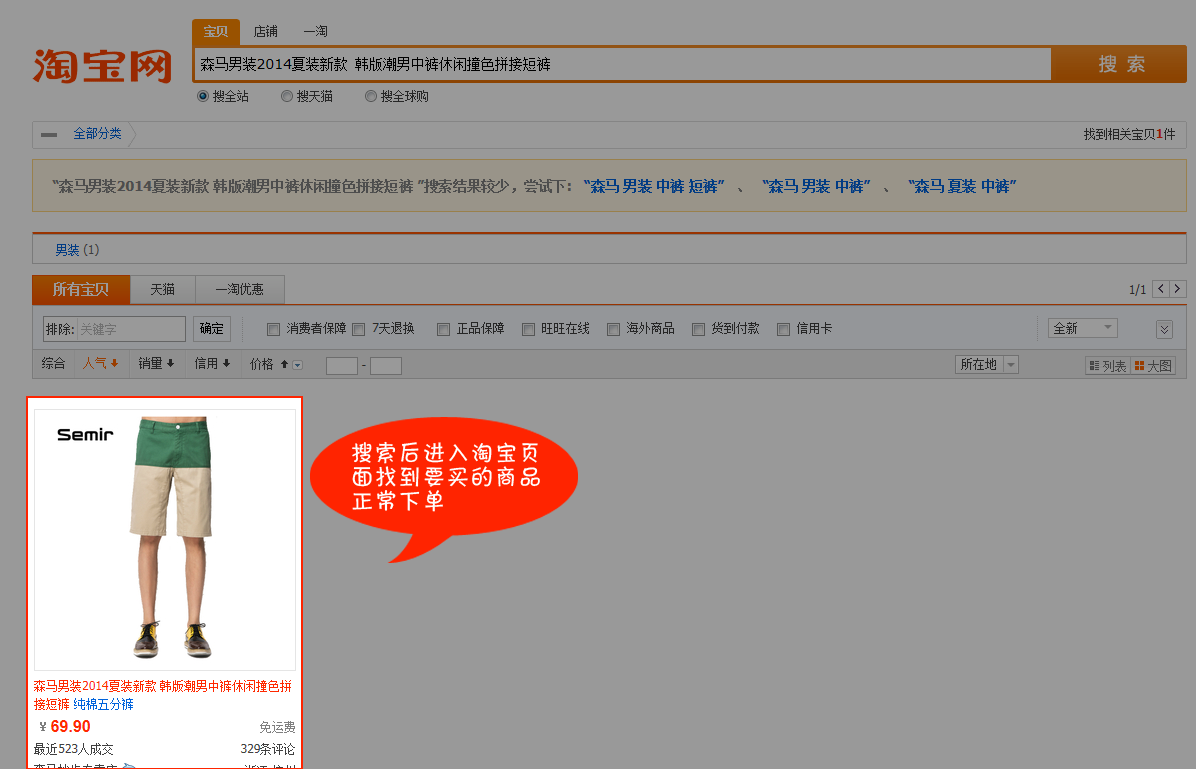Switch to the 店铺 search tab
The width and height of the screenshot is (1196, 769).
tap(265, 31)
